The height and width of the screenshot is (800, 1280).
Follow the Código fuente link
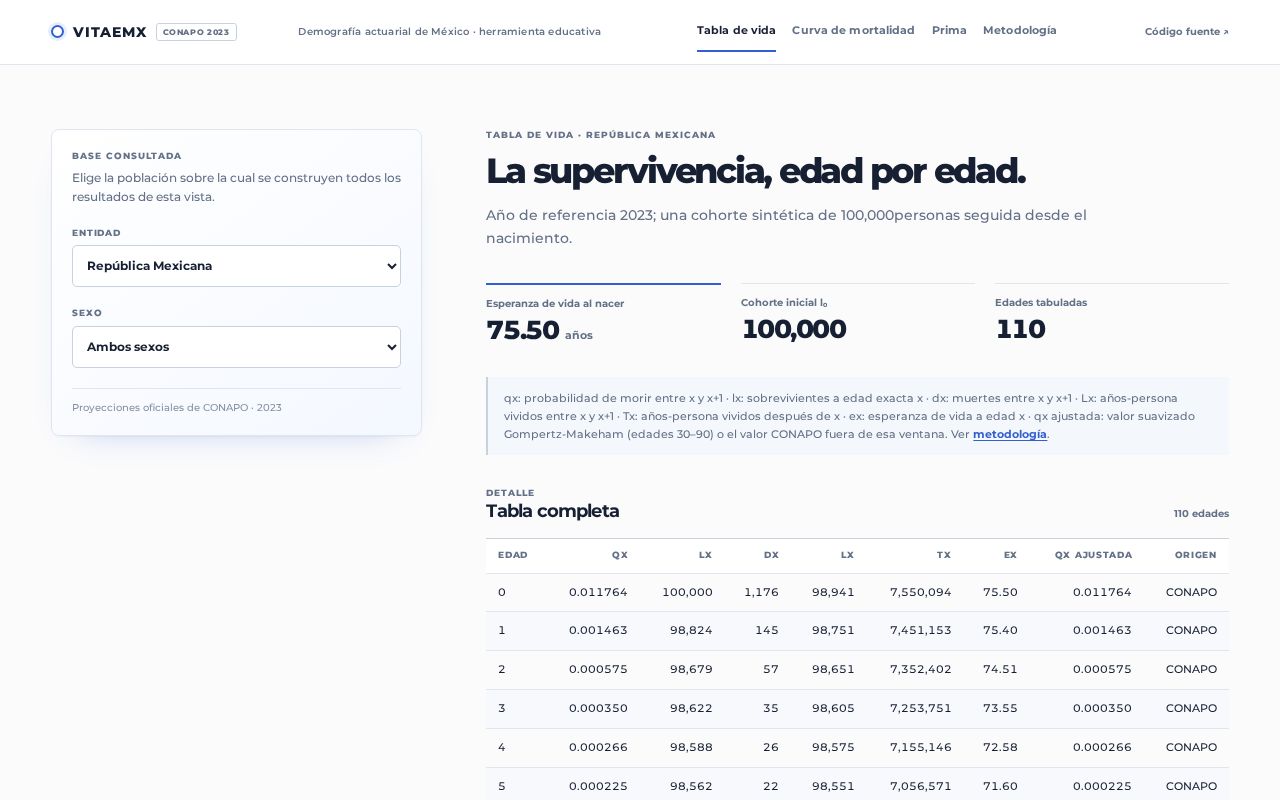tap(1187, 32)
